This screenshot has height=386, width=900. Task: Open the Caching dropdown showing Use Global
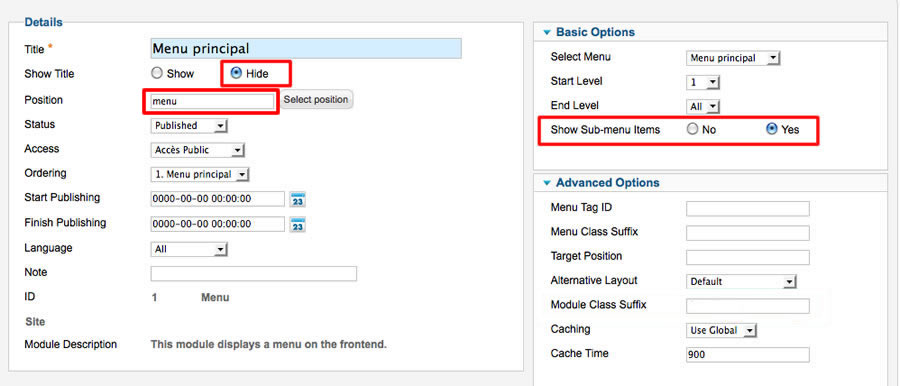(x=721, y=330)
